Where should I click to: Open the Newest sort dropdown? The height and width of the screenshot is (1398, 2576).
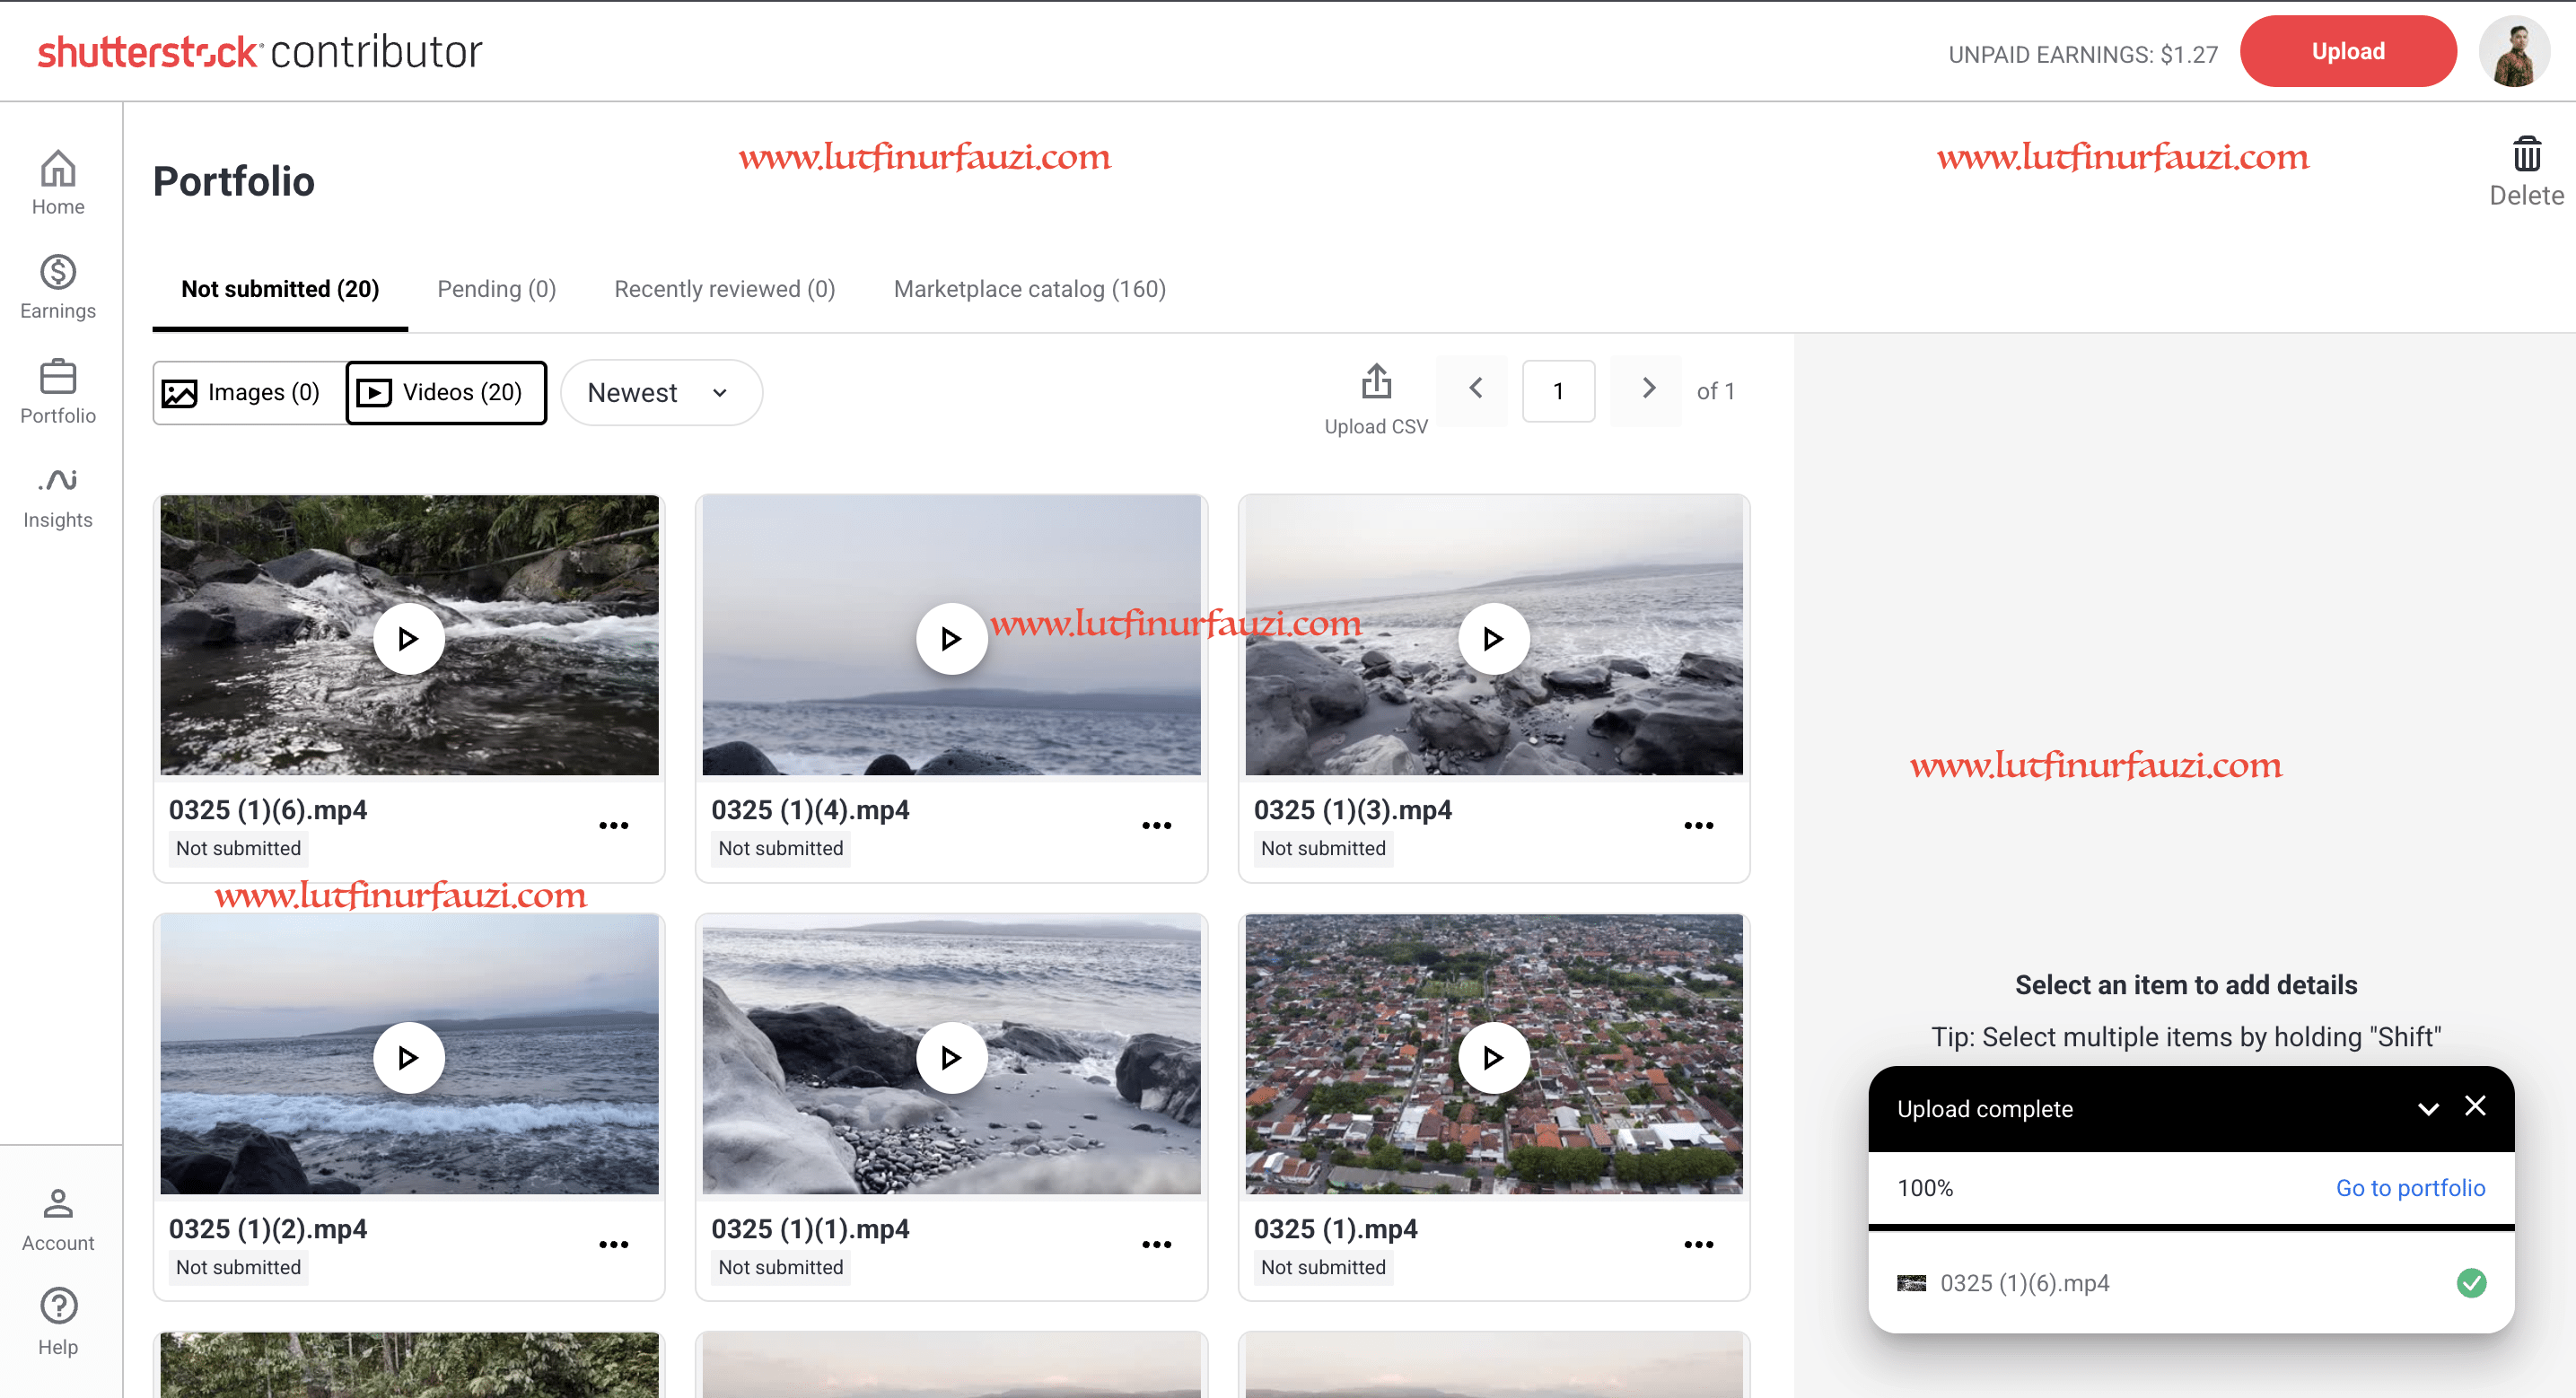(x=661, y=393)
